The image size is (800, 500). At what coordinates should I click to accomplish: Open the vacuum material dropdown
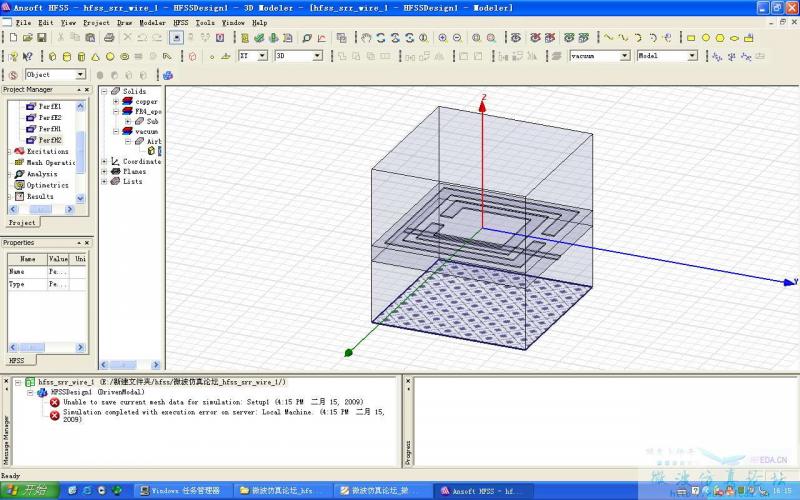(x=625, y=56)
